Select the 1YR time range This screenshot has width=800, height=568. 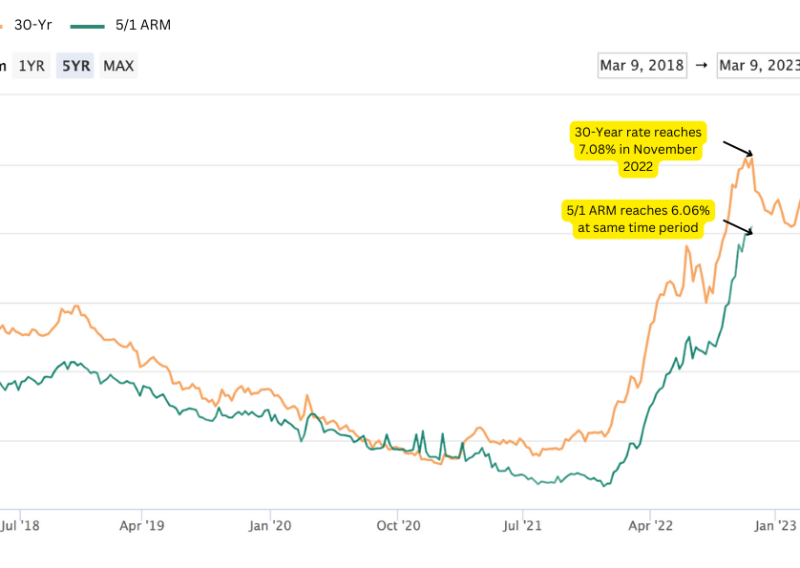click(31, 66)
